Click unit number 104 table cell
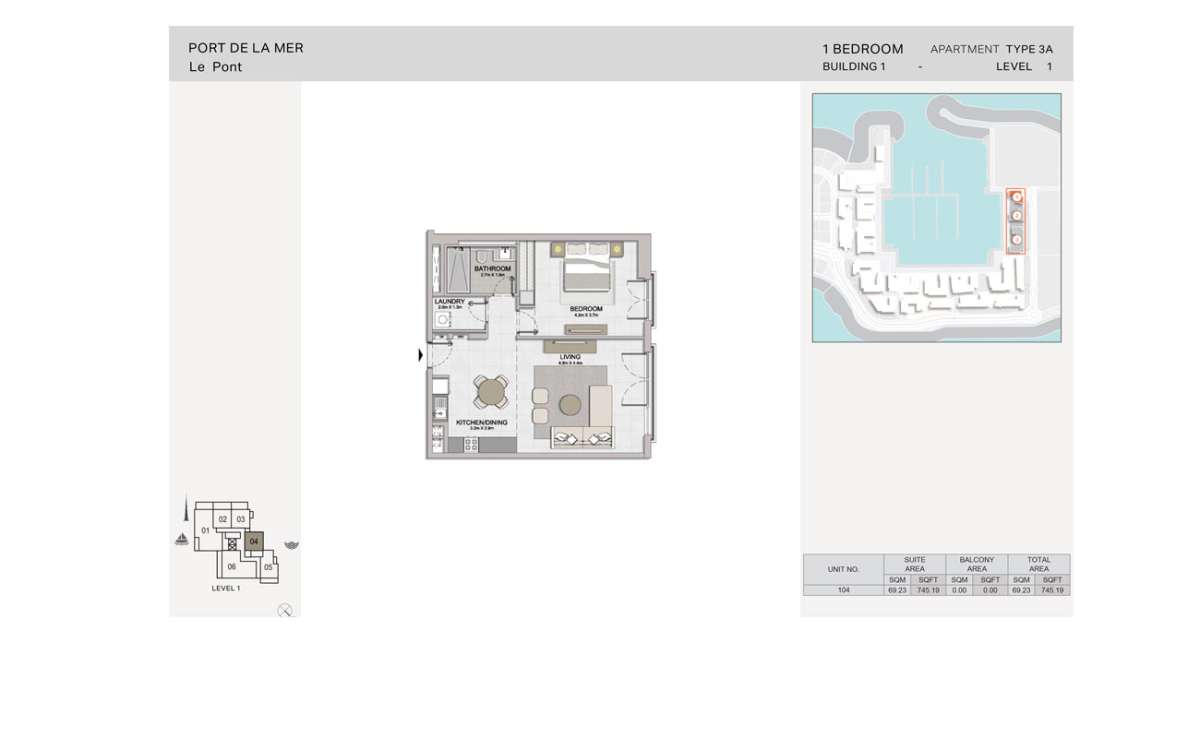1200x738 pixels. (x=843, y=591)
